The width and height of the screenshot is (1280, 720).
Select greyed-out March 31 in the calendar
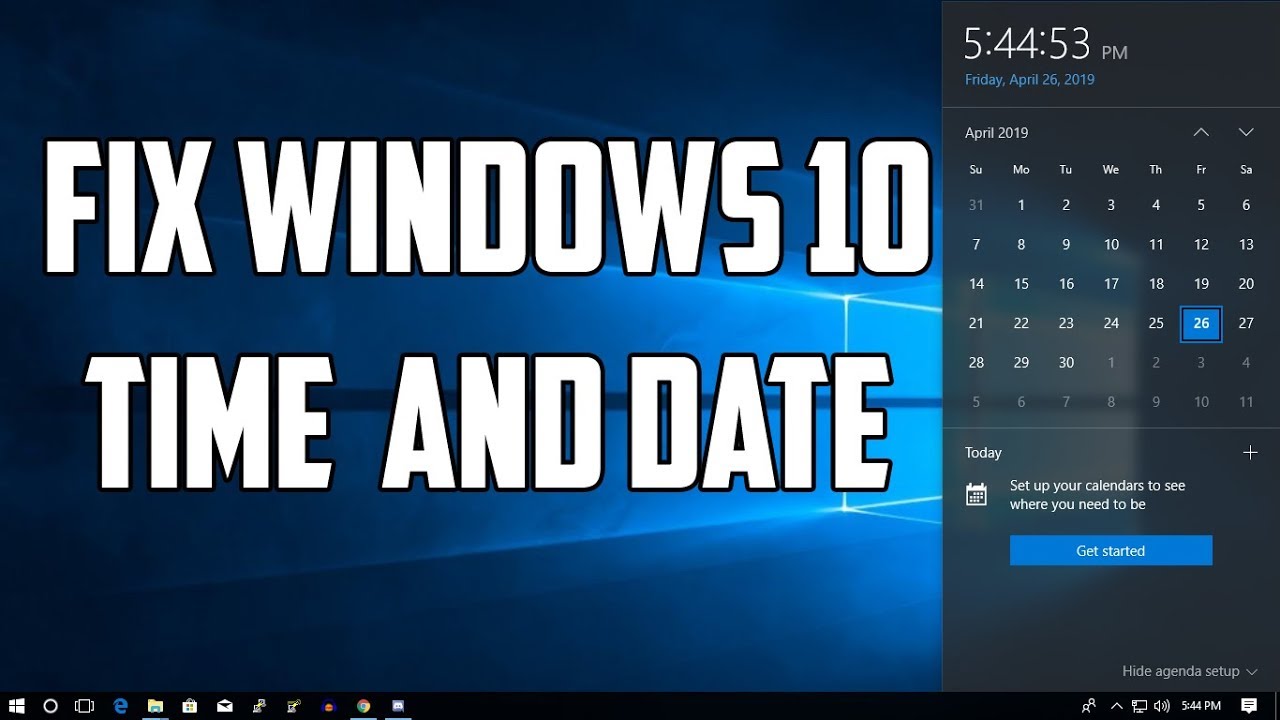[976, 205]
